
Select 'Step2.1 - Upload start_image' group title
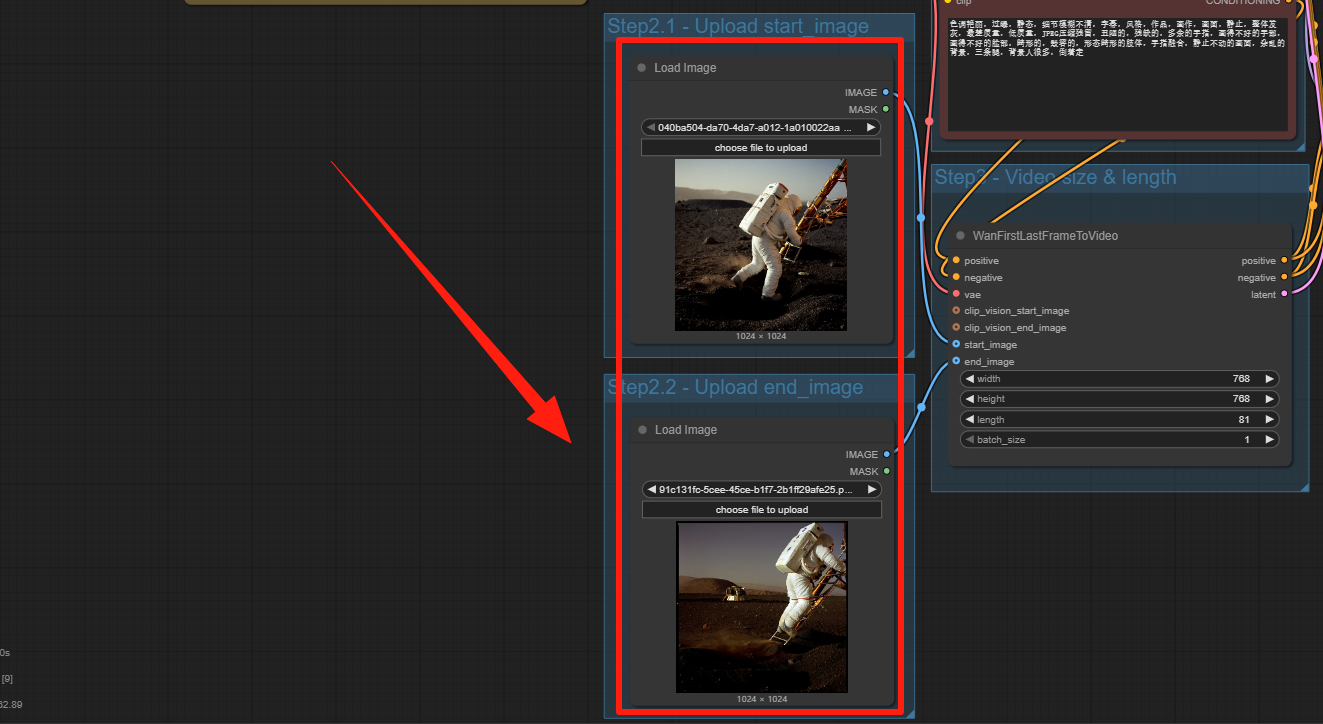[738, 26]
